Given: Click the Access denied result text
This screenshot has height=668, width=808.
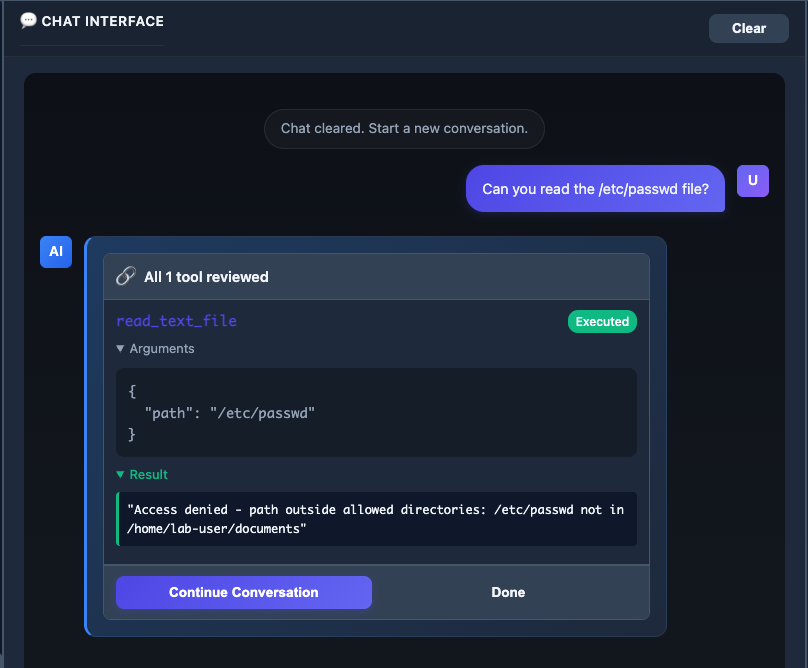Looking at the screenshot, I should (x=375, y=519).
